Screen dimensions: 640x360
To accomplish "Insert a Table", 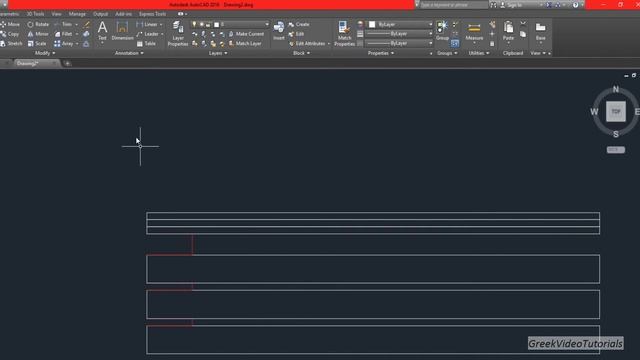I will coord(146,43).
